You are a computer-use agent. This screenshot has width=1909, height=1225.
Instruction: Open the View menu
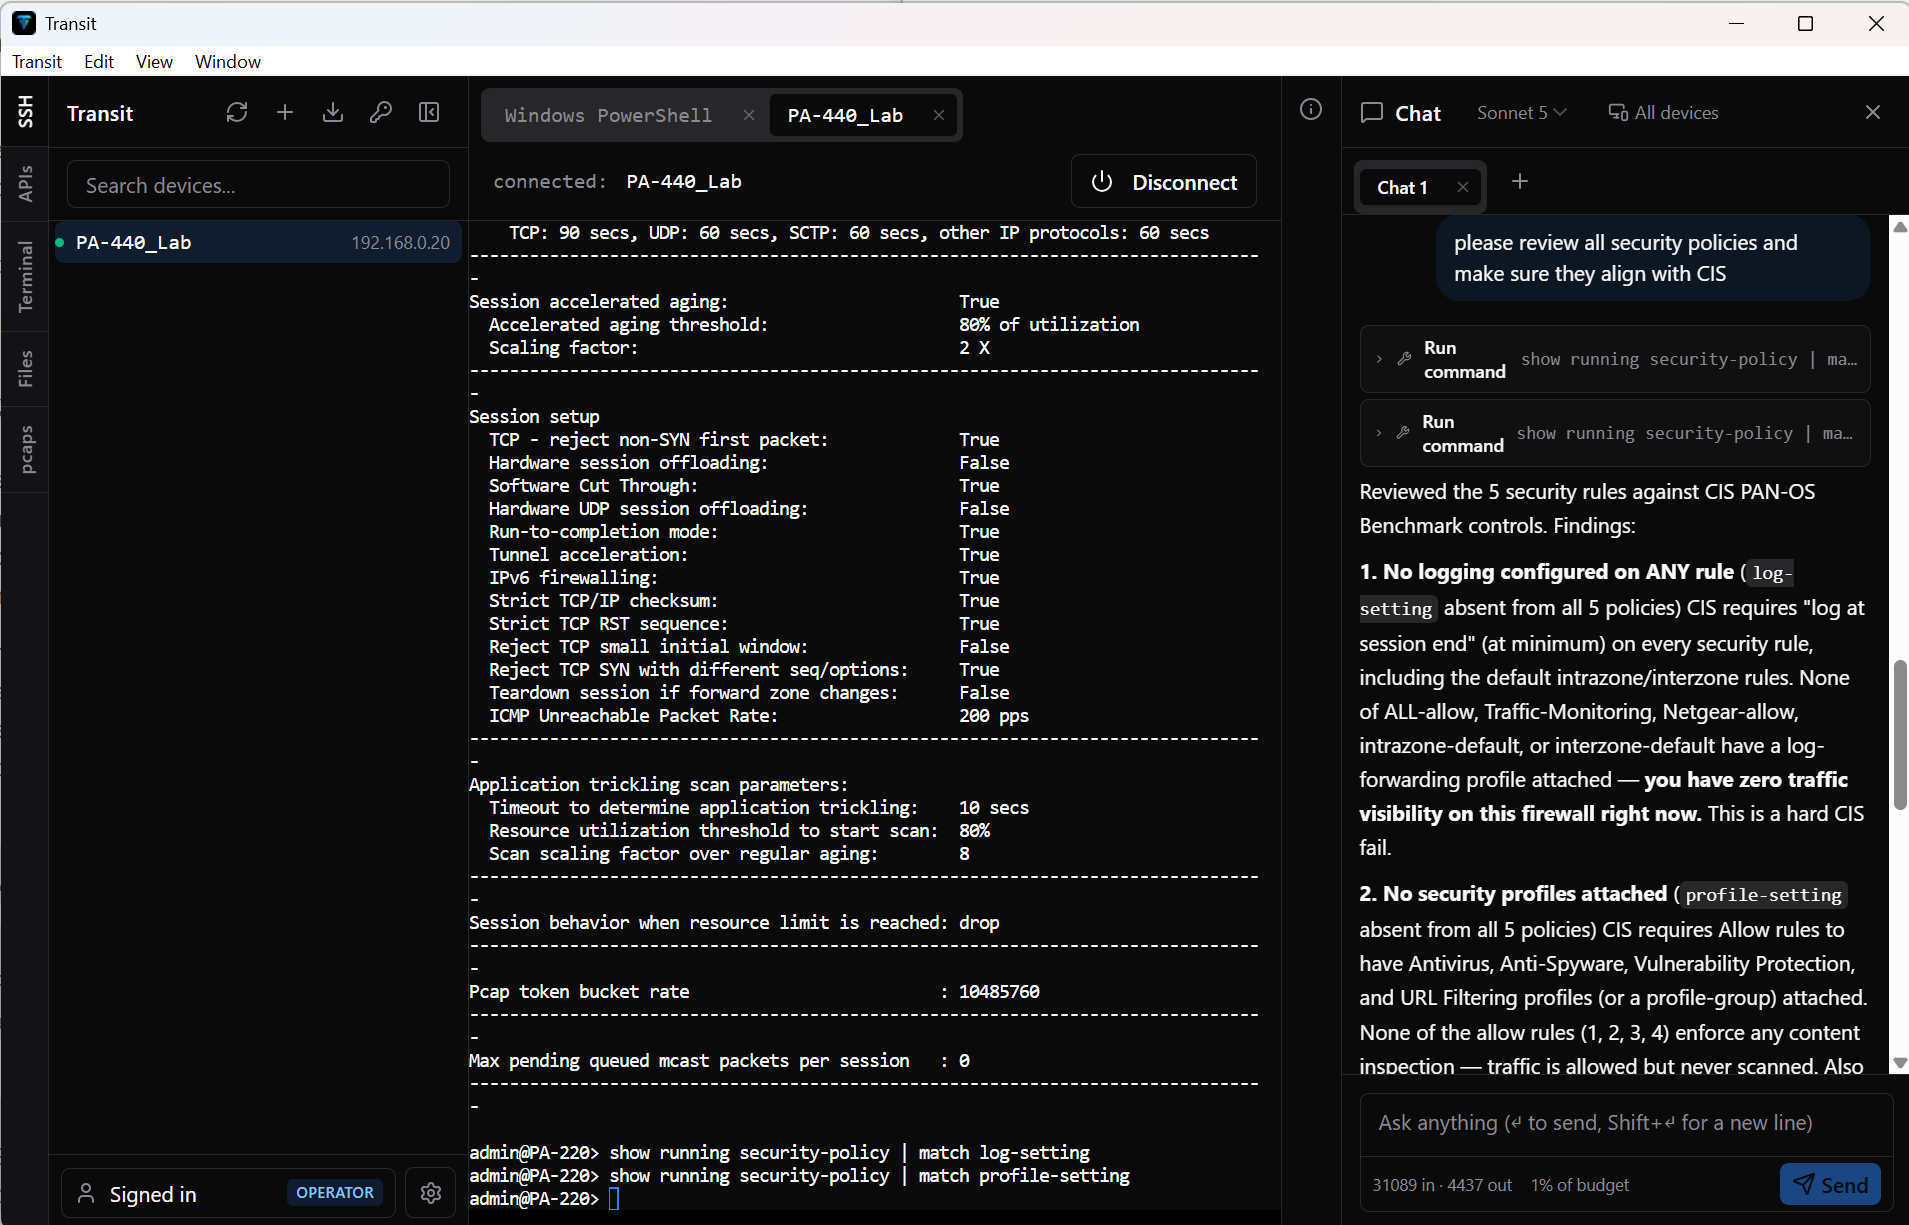(154, 61)
